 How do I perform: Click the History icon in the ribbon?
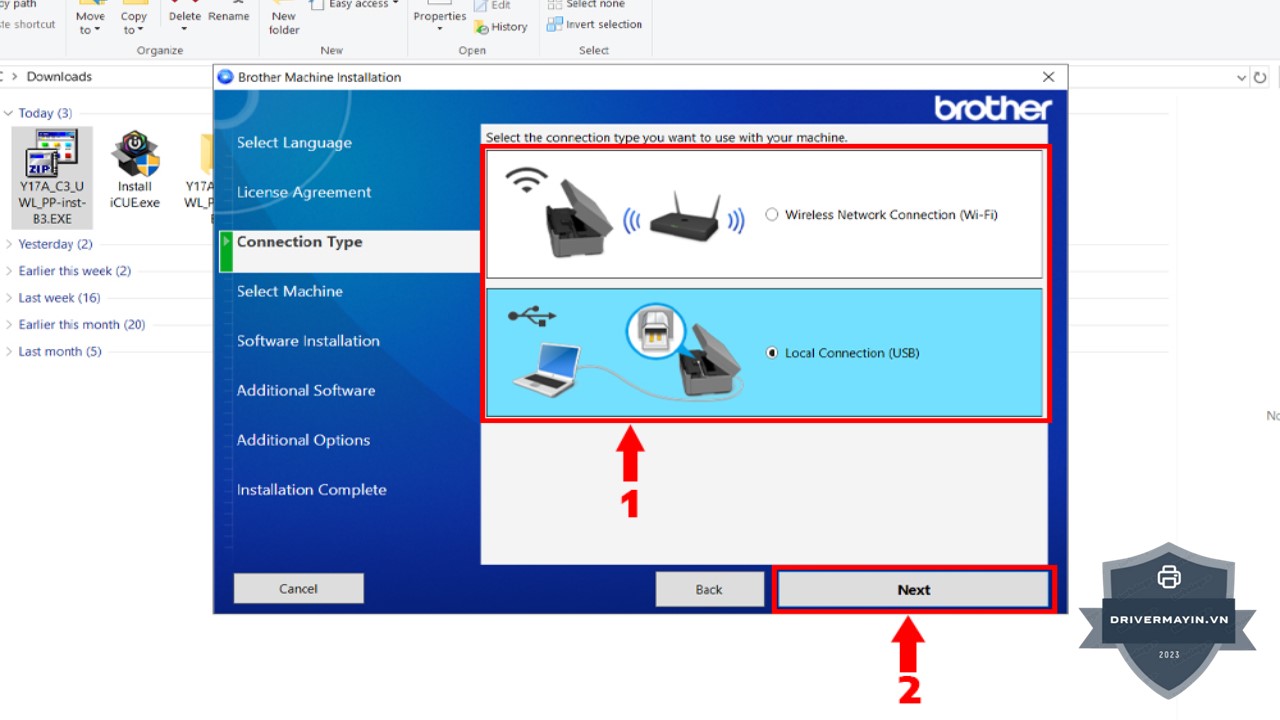point(482,27)
